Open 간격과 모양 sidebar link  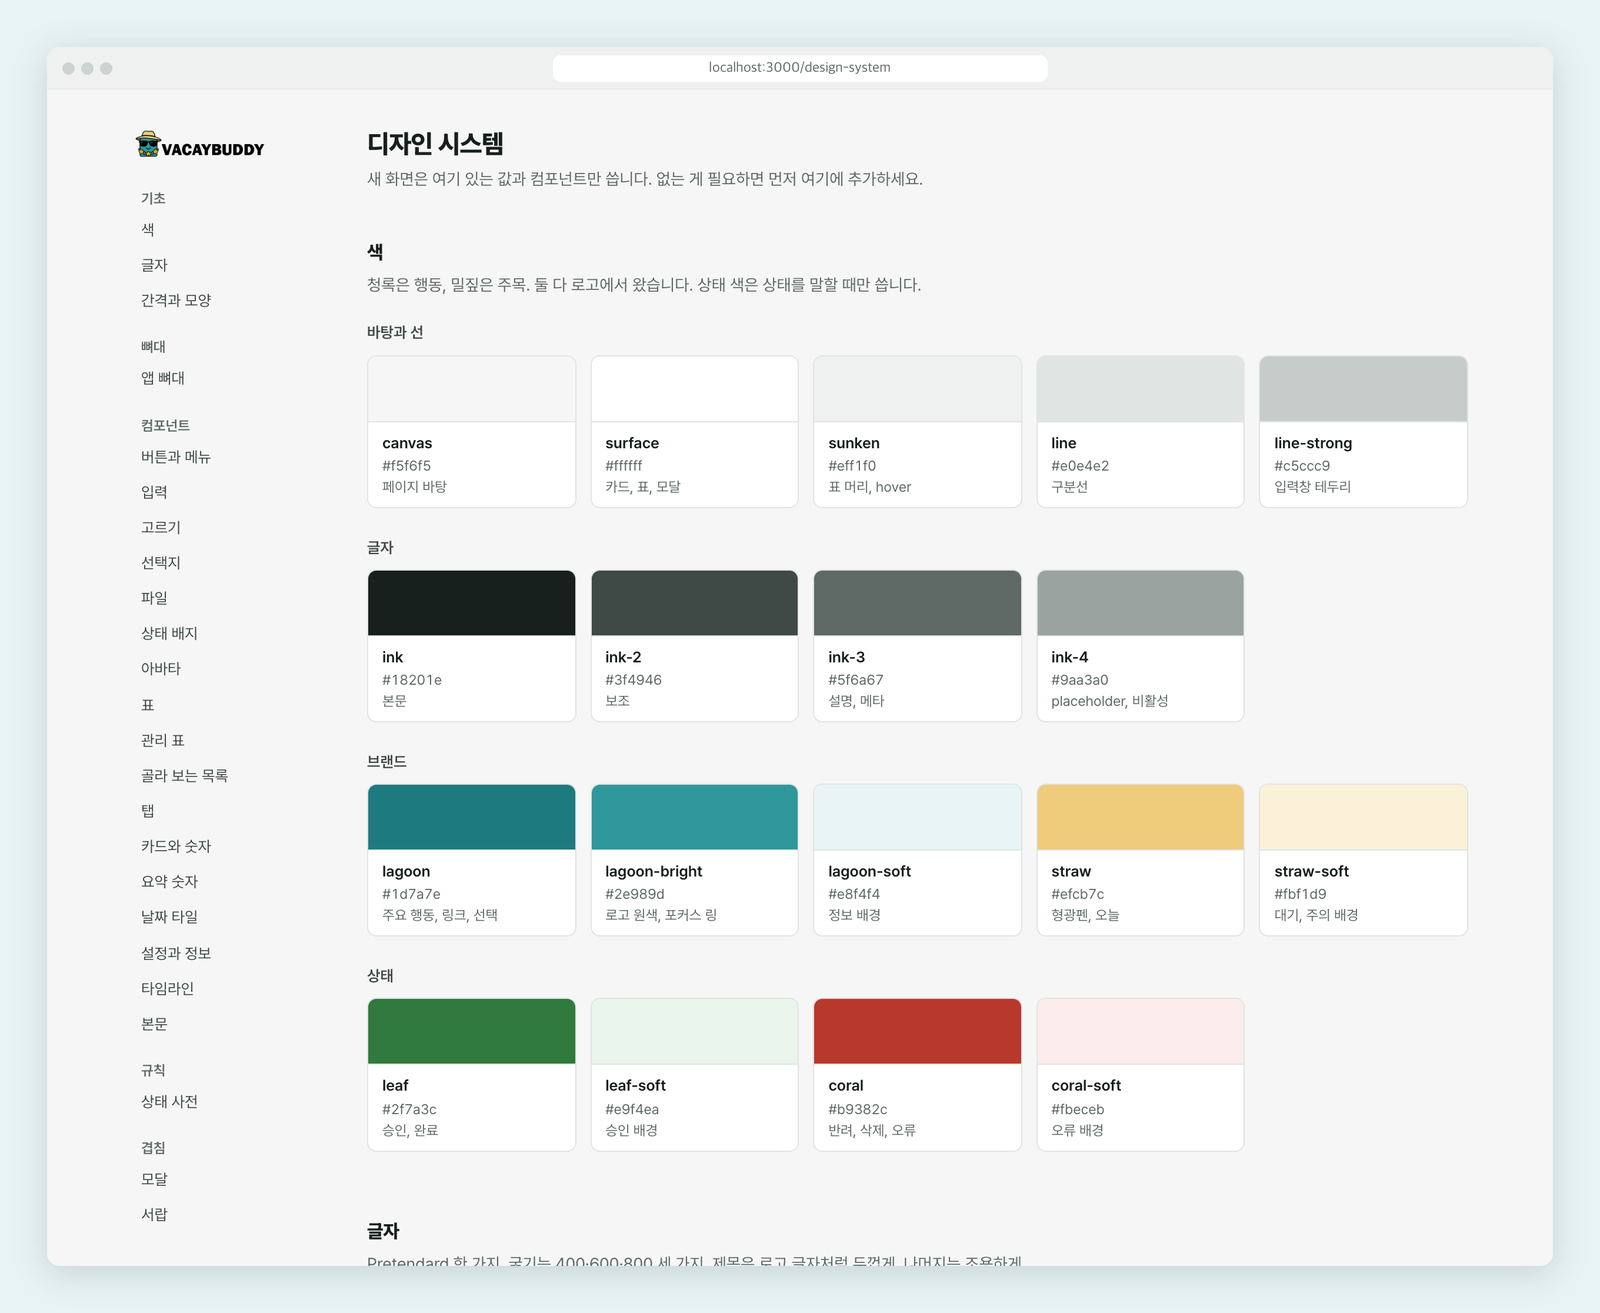176,300
